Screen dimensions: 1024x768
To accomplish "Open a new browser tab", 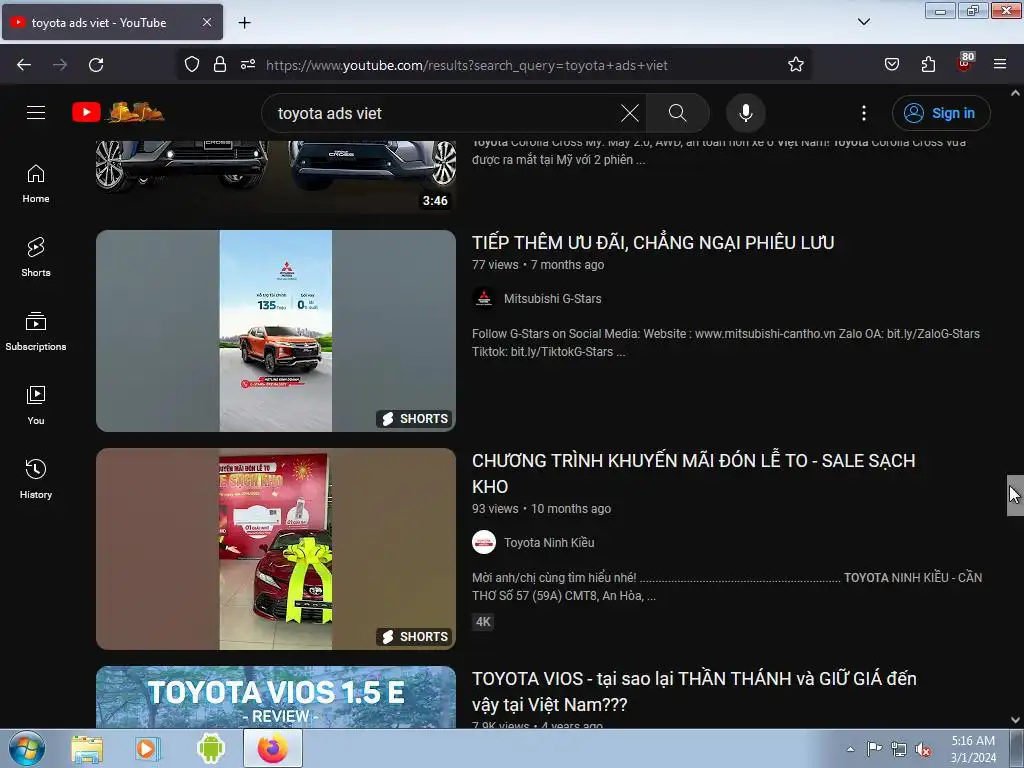I will point(244,23).
